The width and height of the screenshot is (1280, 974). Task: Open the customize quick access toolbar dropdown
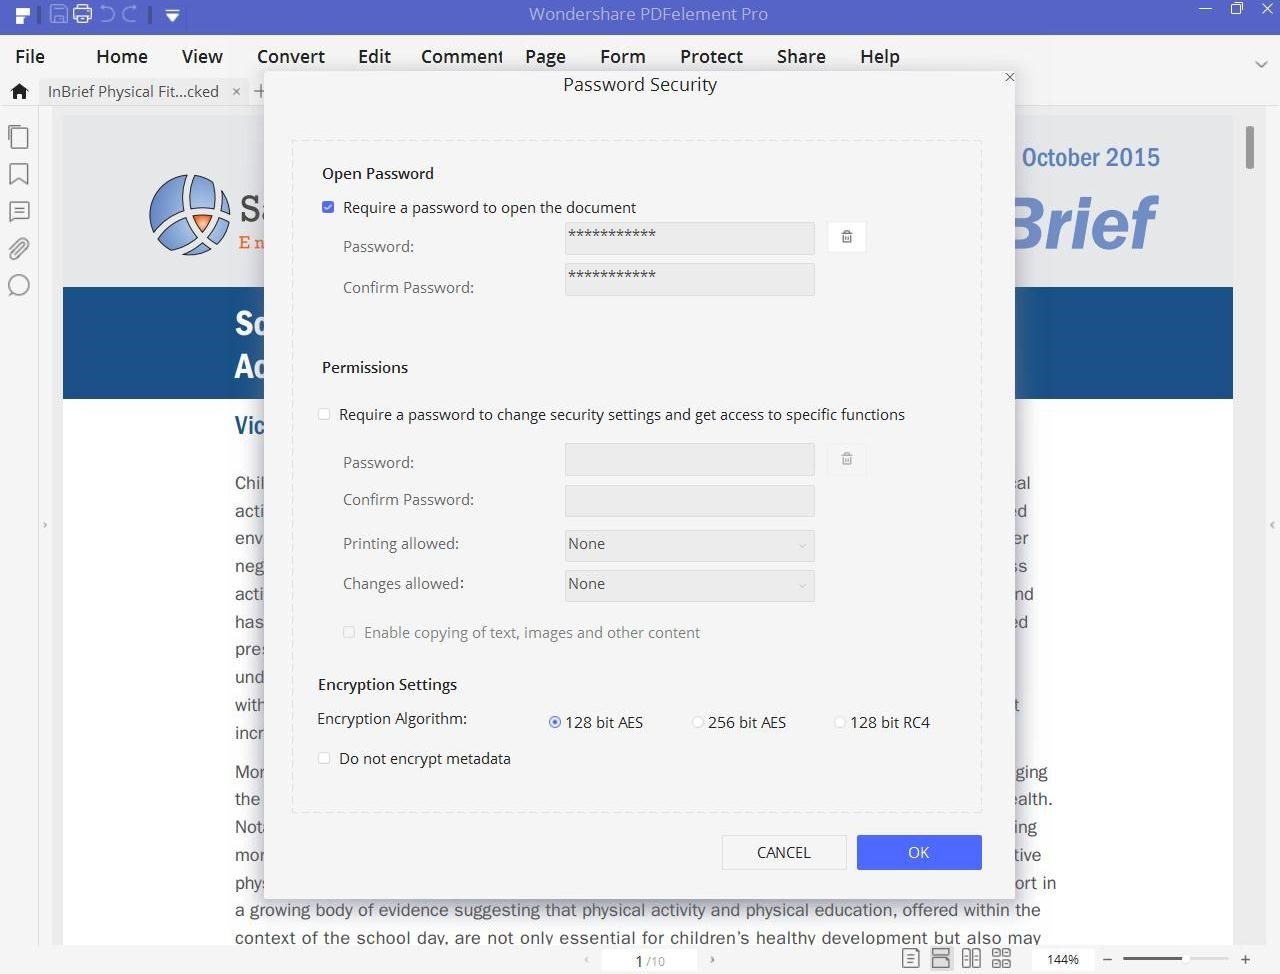pos(172,15)
